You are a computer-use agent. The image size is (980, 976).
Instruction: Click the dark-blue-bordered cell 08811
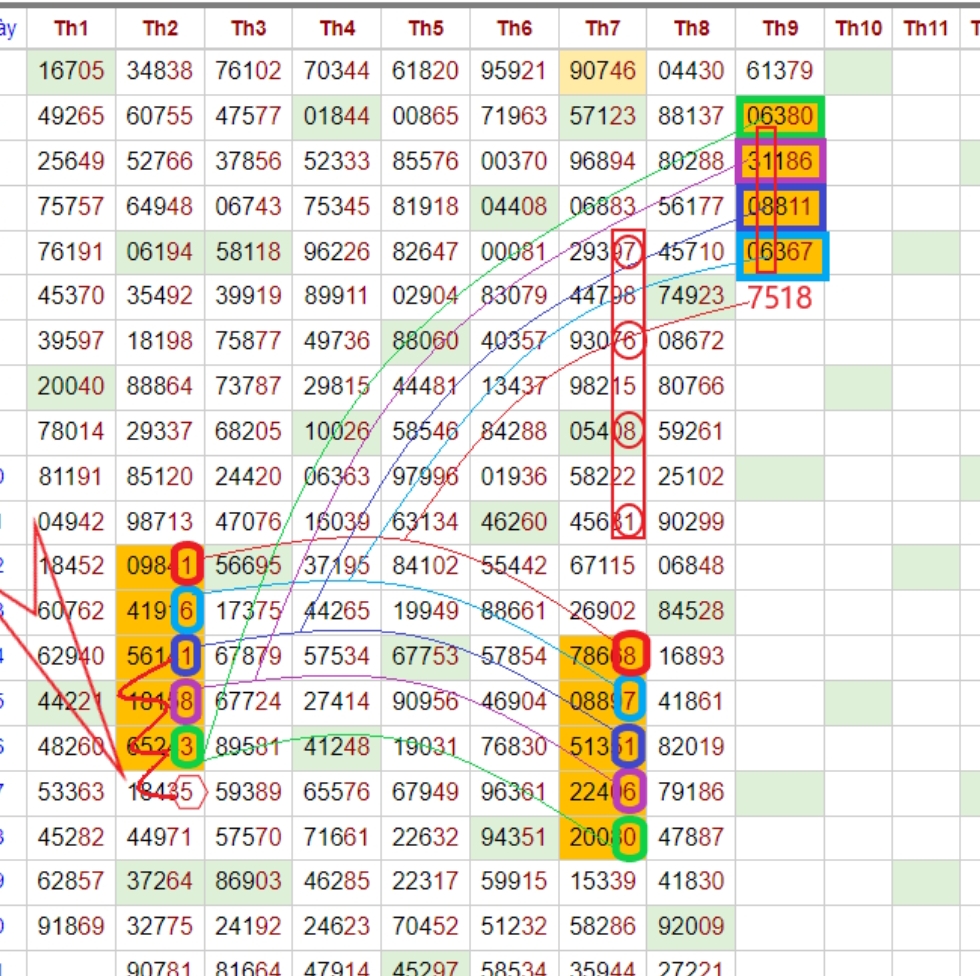pos(779,207)
